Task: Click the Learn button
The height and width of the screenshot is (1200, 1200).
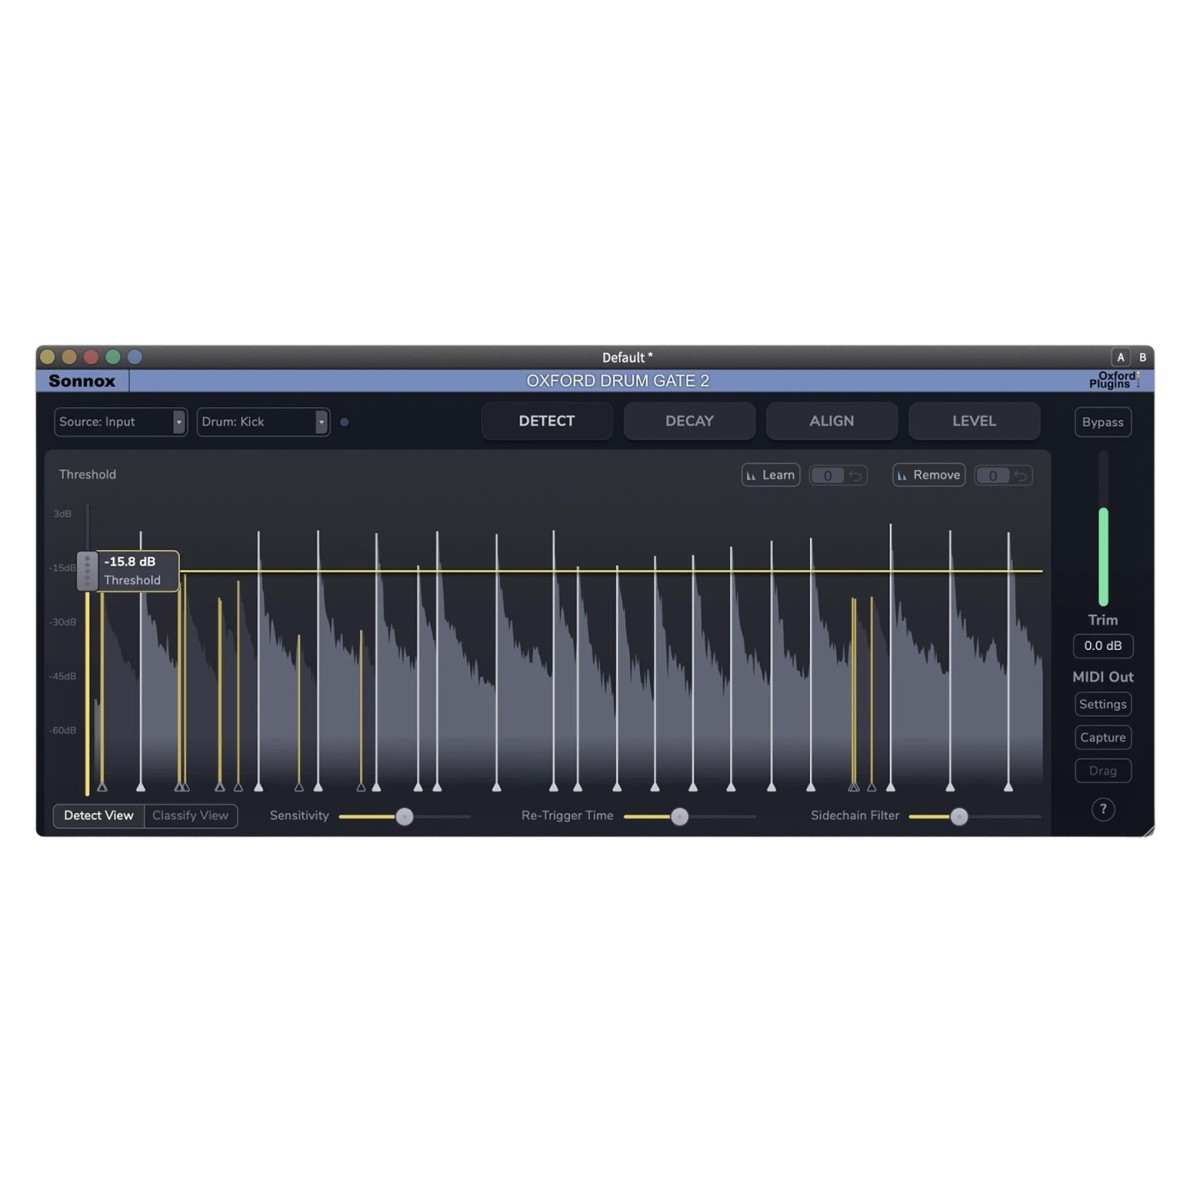Action: click(771, 475)
